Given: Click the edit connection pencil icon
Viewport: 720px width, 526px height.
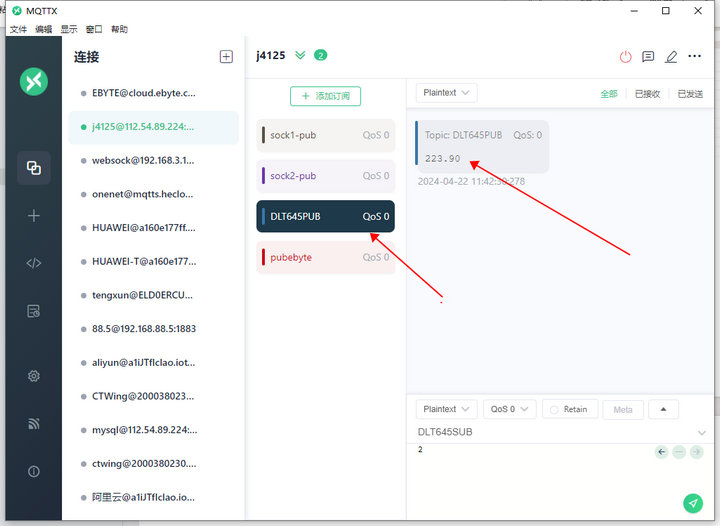Looking at the screenshot, I should [671, 57].
